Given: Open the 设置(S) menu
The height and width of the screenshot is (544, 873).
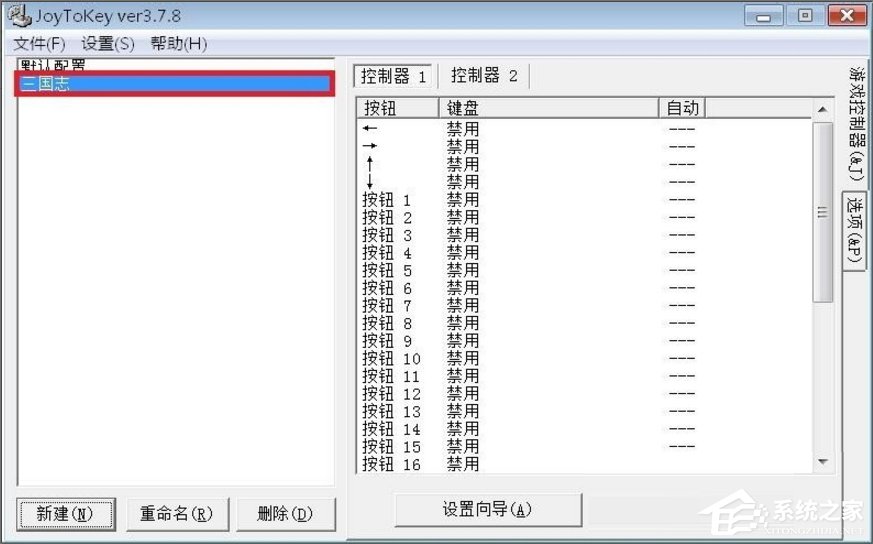Looking at the screenshot, I should tap(107, 43).
